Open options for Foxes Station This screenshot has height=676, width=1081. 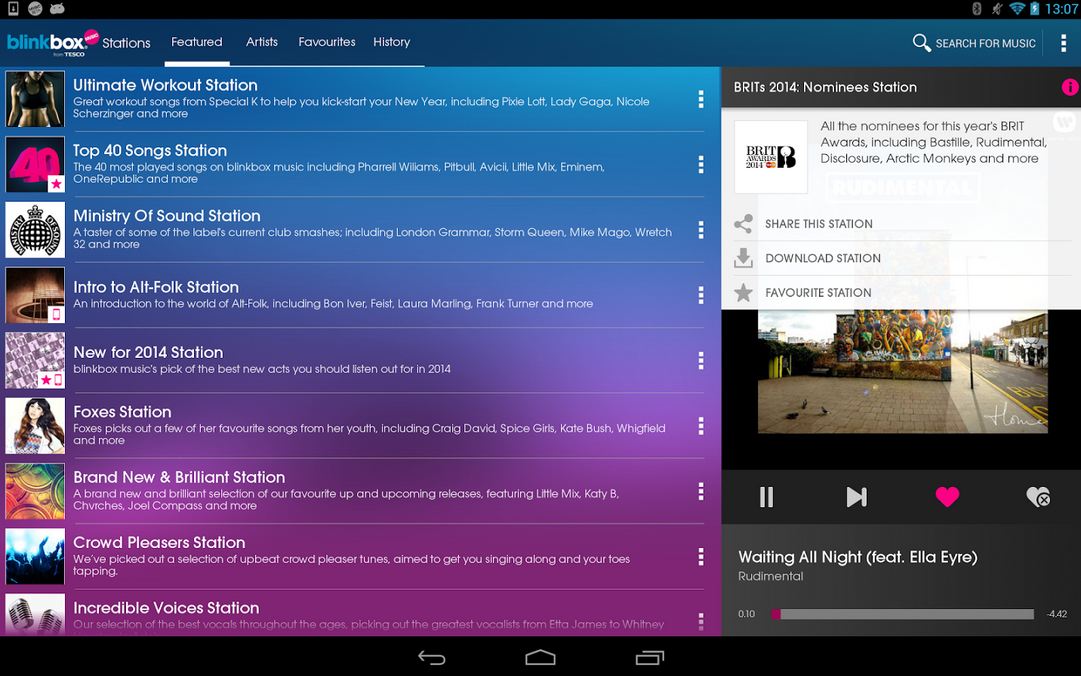point(700,426)
